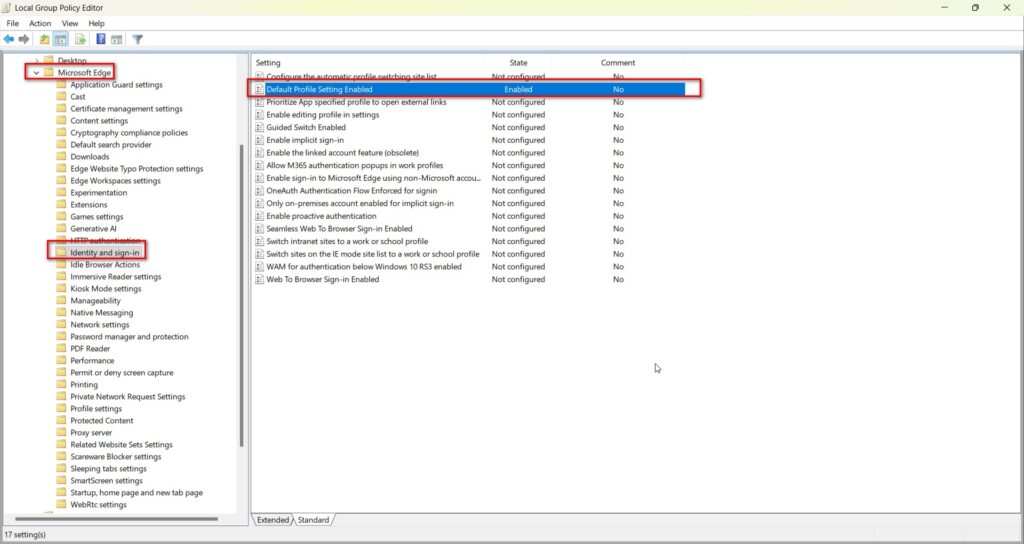Select Enable editing profile in settings policy
Image resolution: width=1024 pixels, height=544 pixels.
point(323,115)
